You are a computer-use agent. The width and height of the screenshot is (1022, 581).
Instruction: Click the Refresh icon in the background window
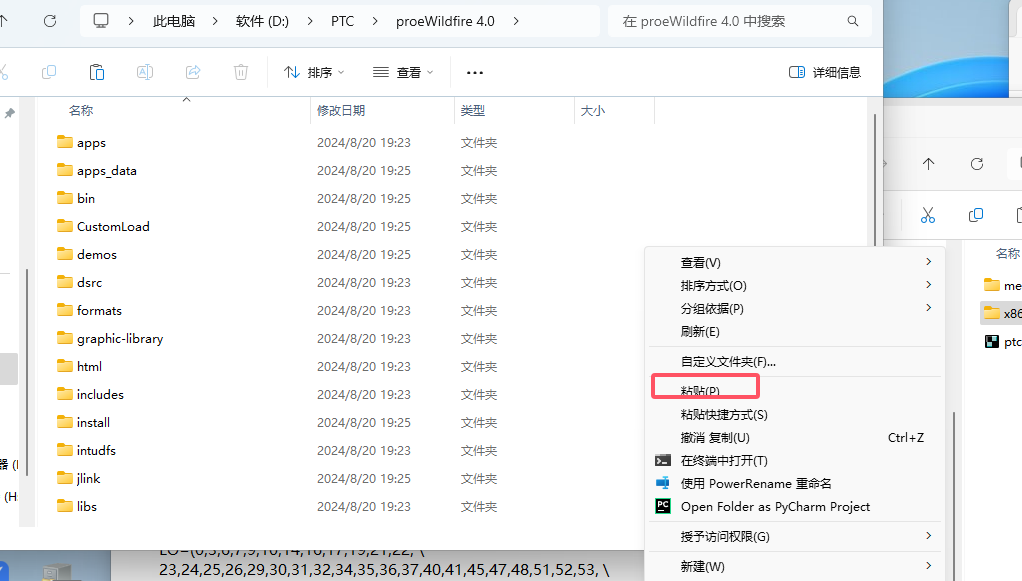pos(977,164)
